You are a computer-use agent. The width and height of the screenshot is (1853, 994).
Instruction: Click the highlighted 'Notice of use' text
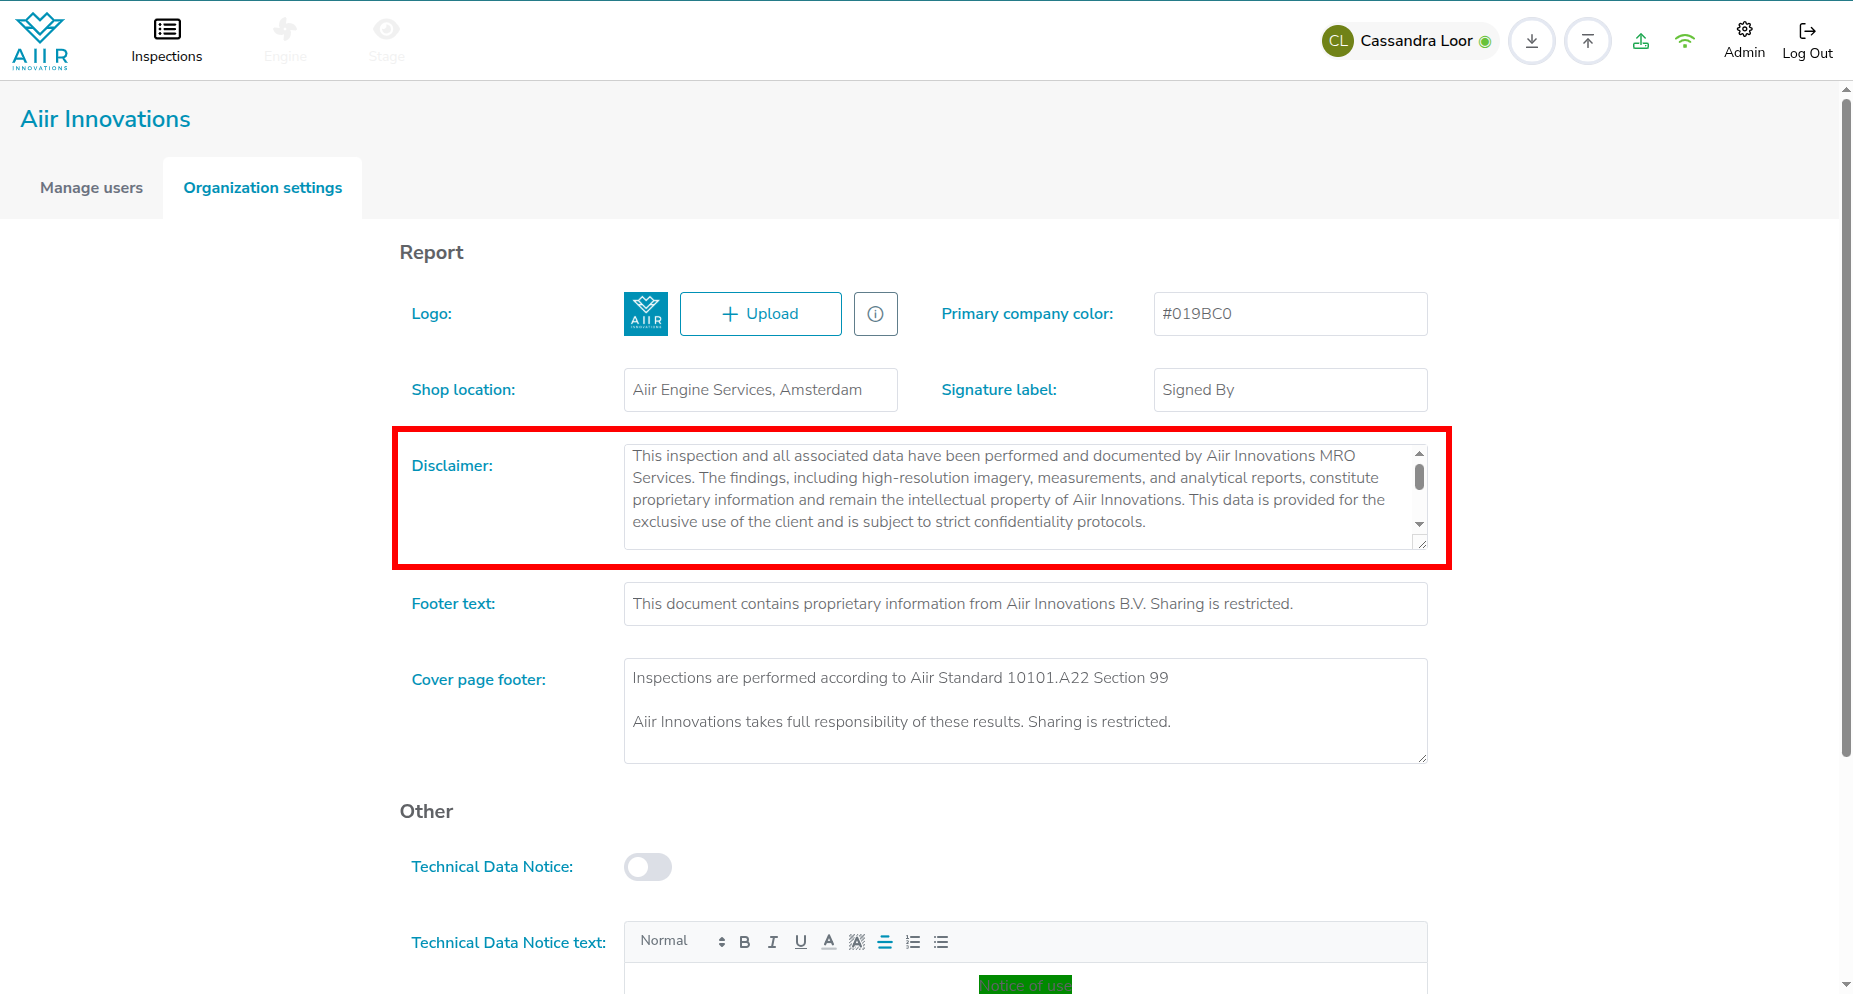coord(1025,985)
